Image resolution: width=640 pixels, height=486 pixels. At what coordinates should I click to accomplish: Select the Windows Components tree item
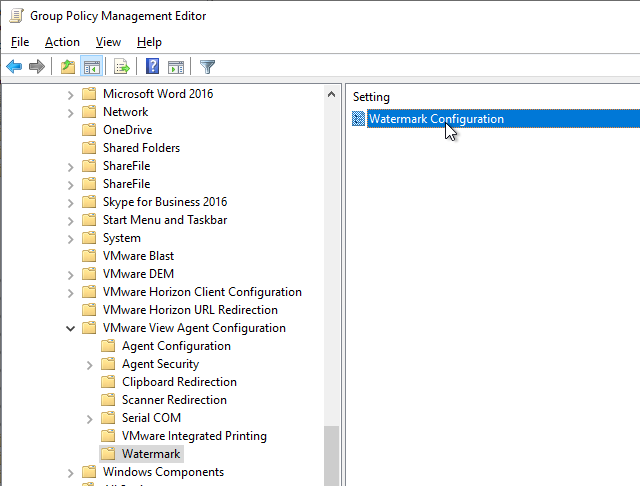click(163, 472)
